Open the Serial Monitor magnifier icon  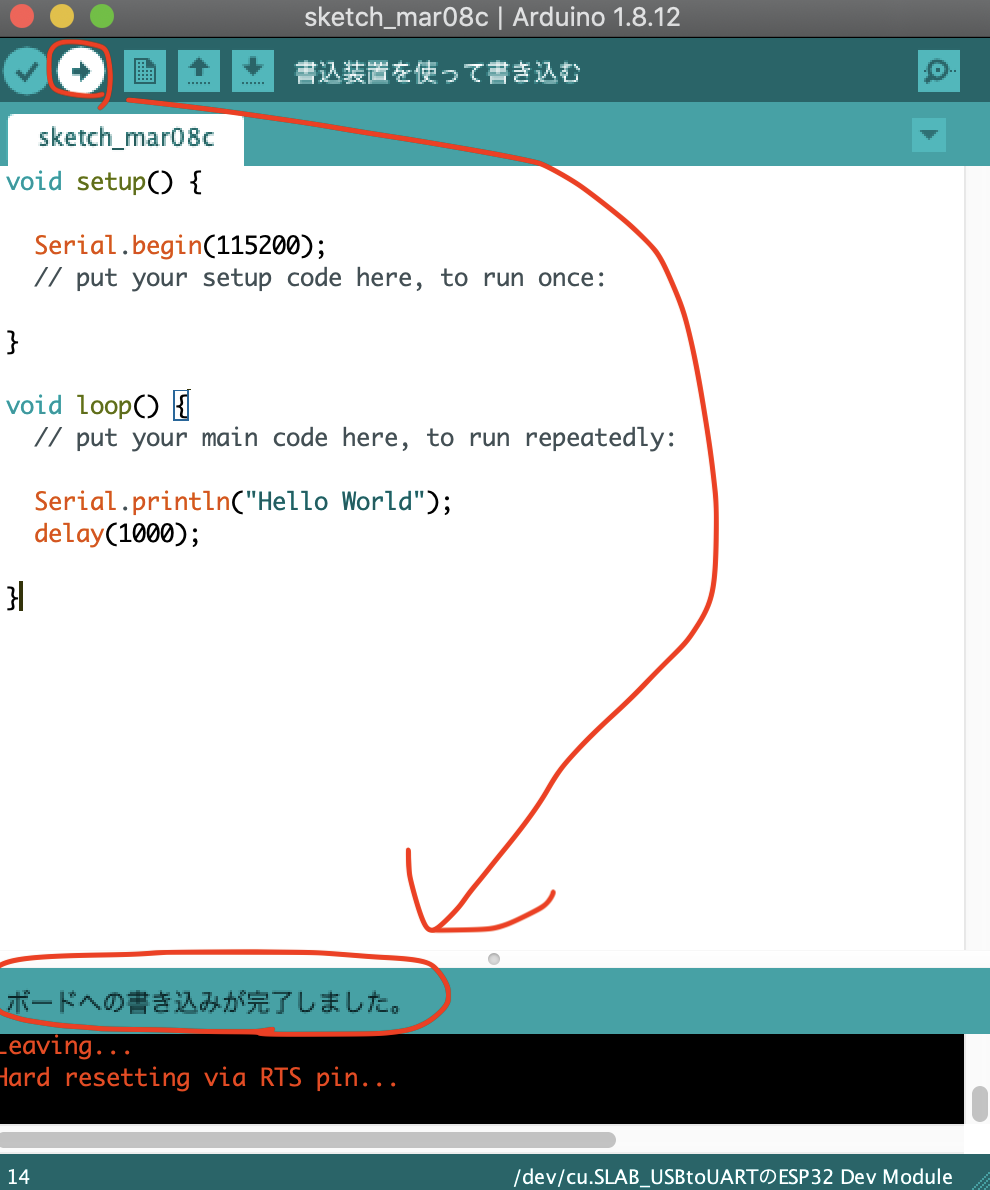pyautogui.click(x=938, y=71)
